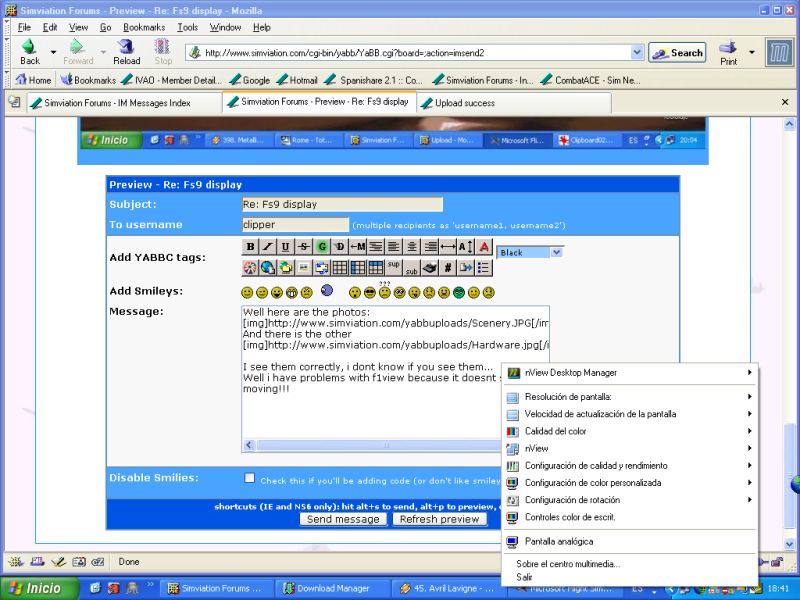
Task: Click the Send message button
Action: click(x=343, y=519)
